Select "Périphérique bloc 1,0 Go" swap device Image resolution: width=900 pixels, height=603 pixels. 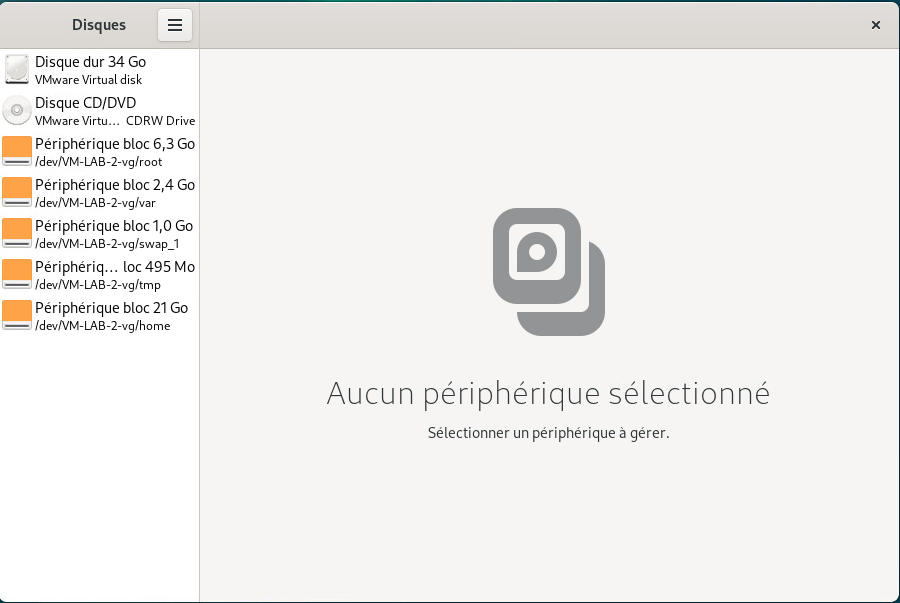[x=113, y=226]
